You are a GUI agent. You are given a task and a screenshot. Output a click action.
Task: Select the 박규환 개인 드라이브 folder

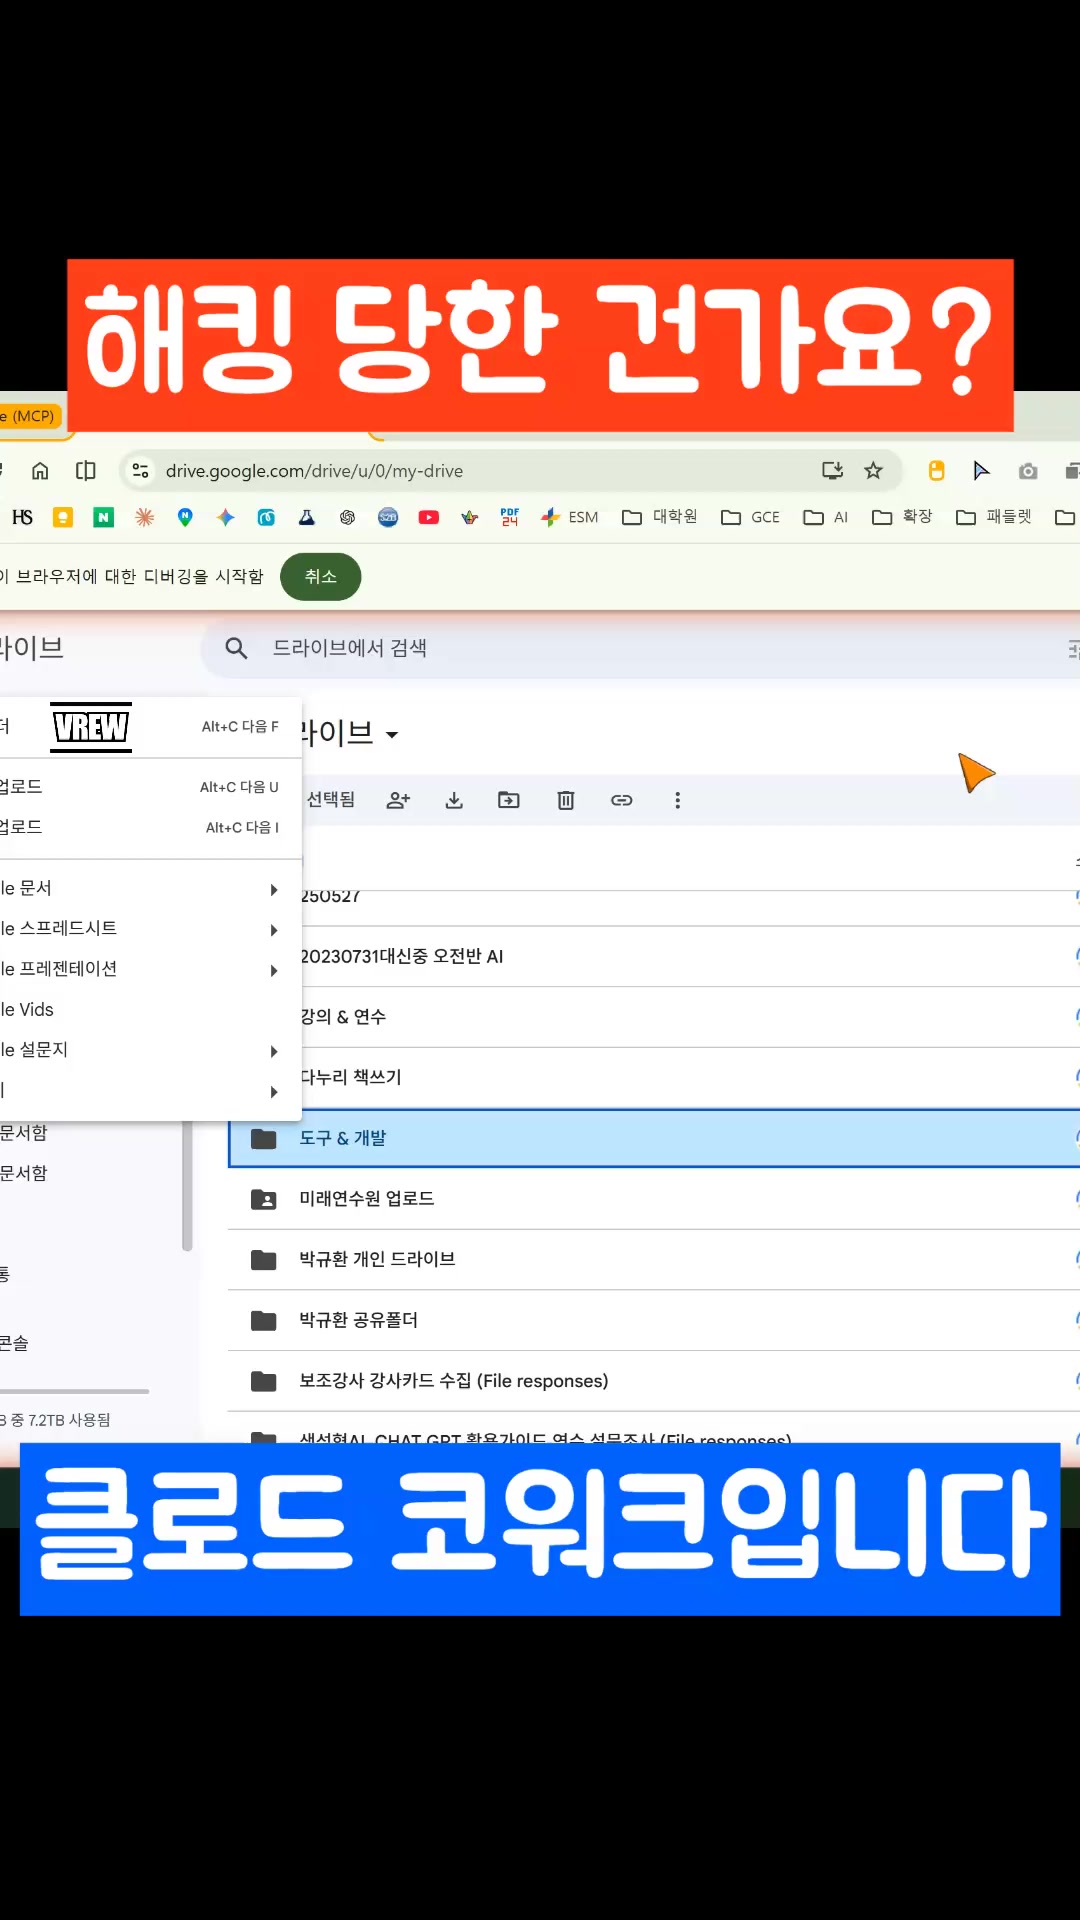coord(654,1260)
